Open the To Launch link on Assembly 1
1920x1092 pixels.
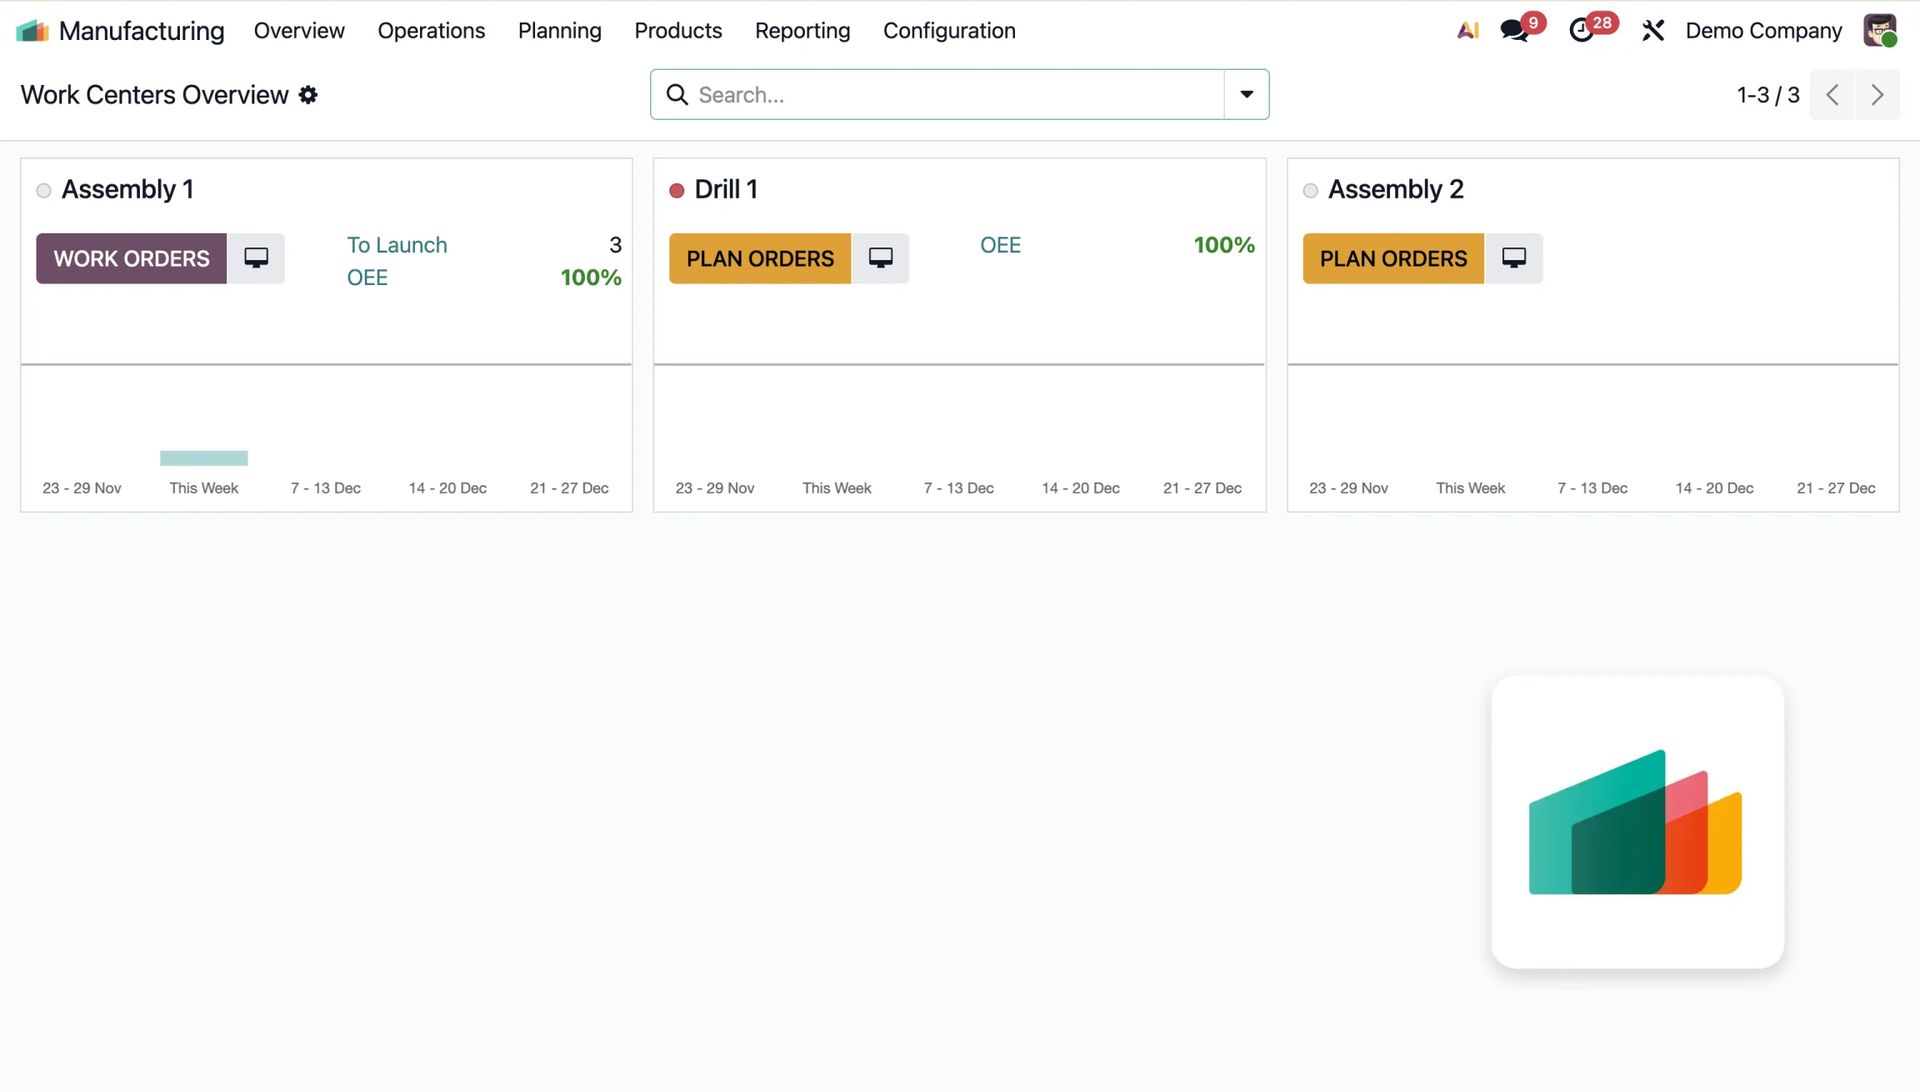tap(397, 245)
